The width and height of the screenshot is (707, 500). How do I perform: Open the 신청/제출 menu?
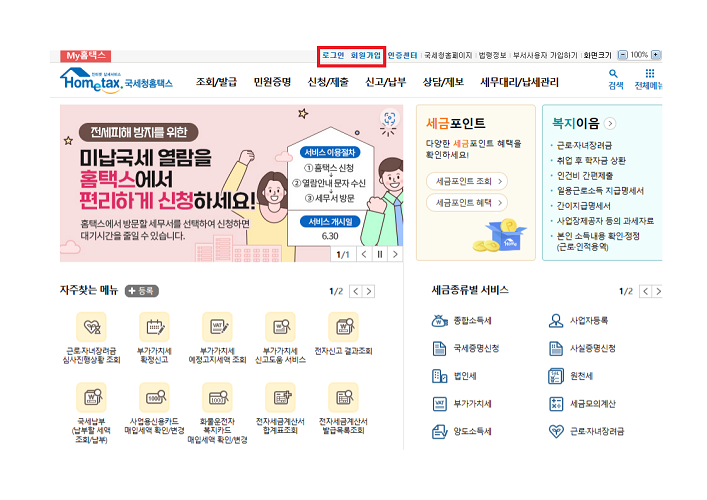pos(328,82)
